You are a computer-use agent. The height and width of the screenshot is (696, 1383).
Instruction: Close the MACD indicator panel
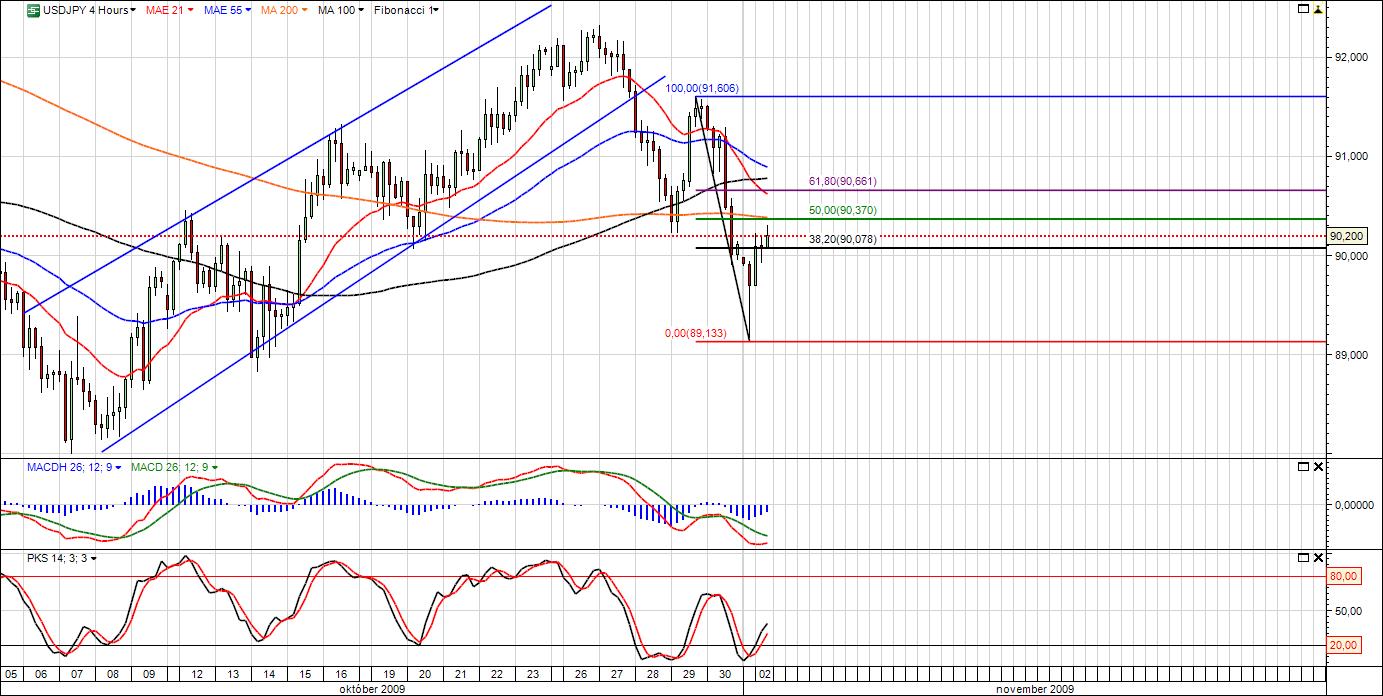coord(1318,467)
